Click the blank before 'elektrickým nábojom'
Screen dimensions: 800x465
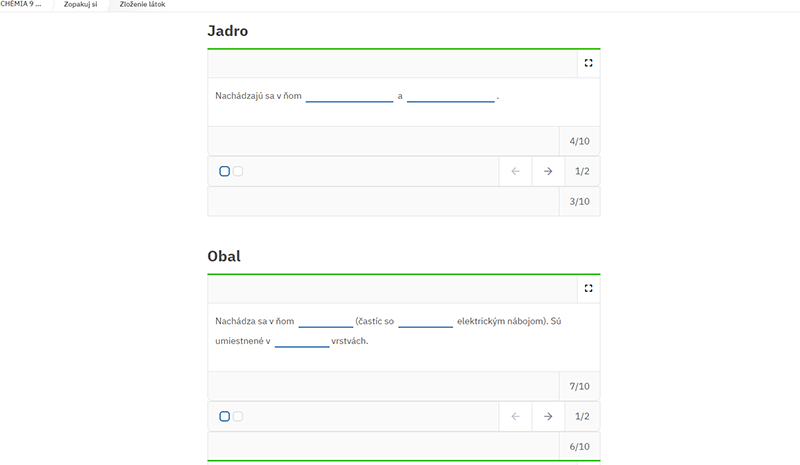pos(426,322)
